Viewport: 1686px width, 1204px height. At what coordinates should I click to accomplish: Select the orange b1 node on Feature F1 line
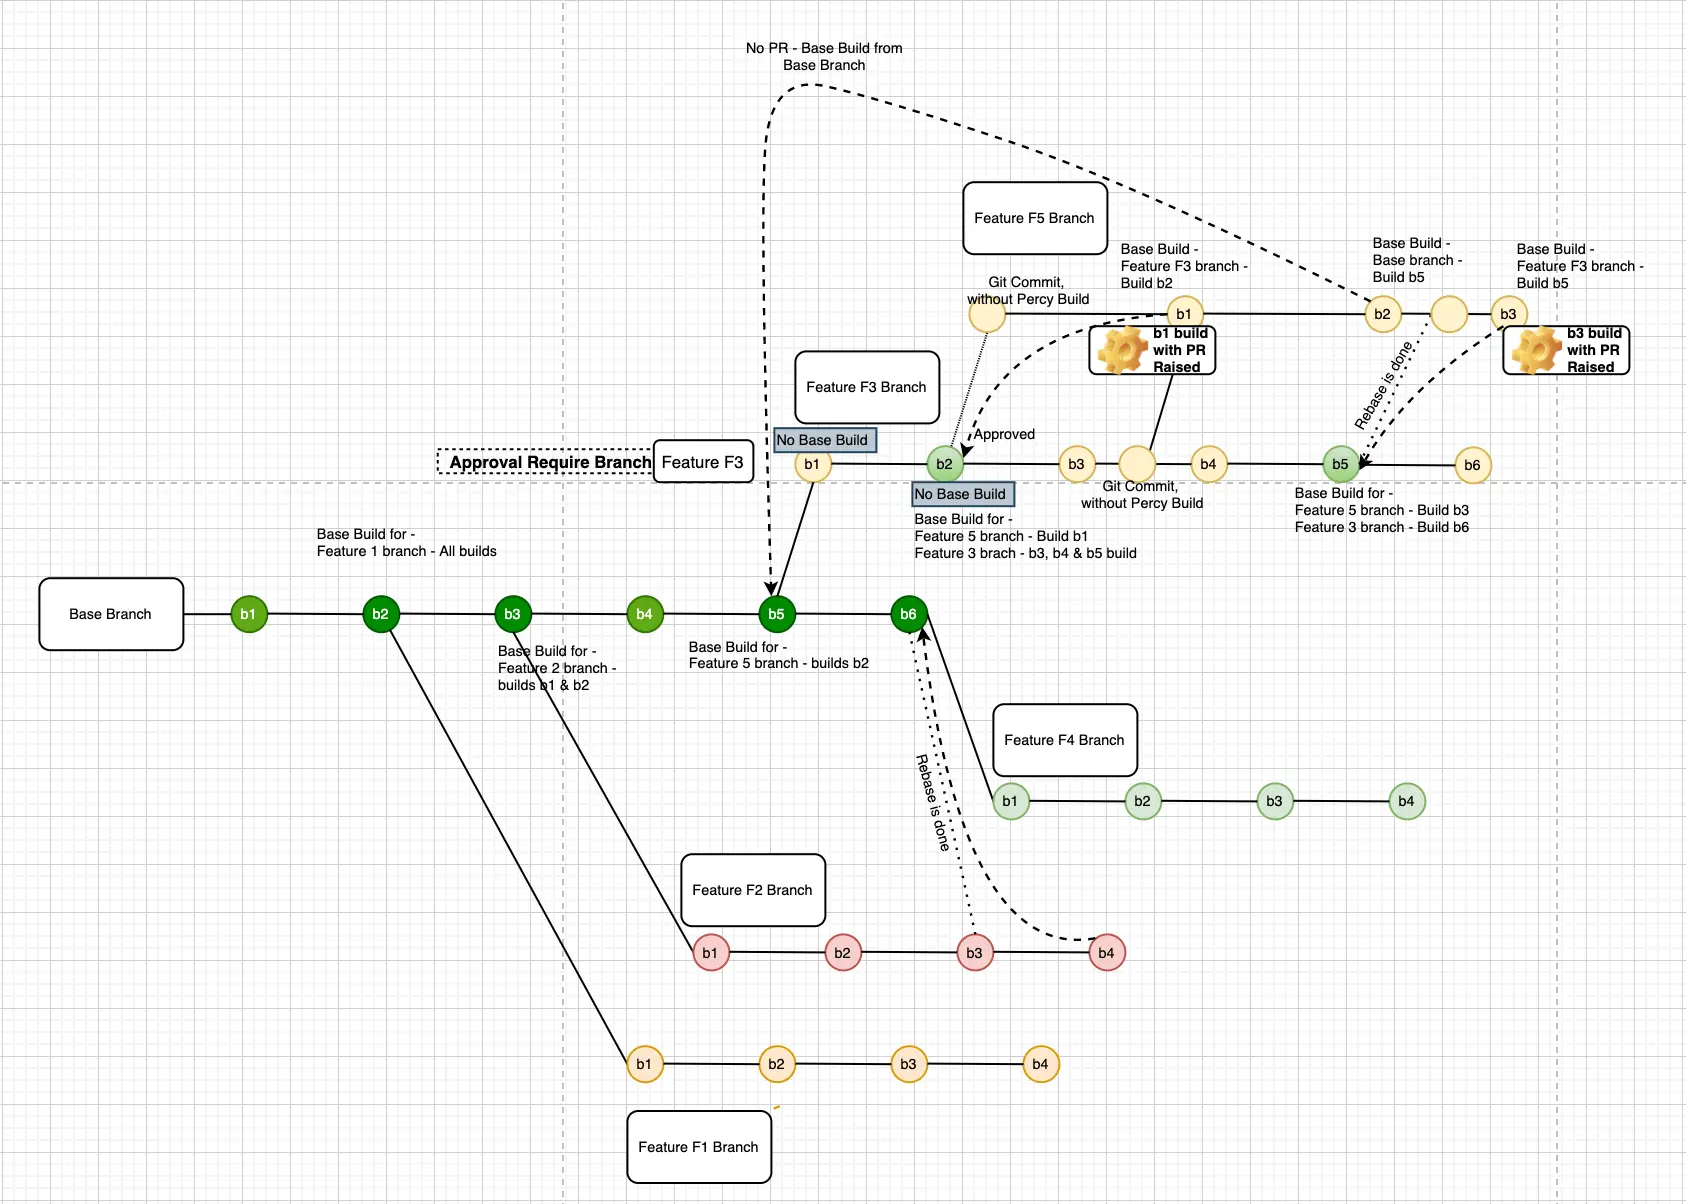644,1064
